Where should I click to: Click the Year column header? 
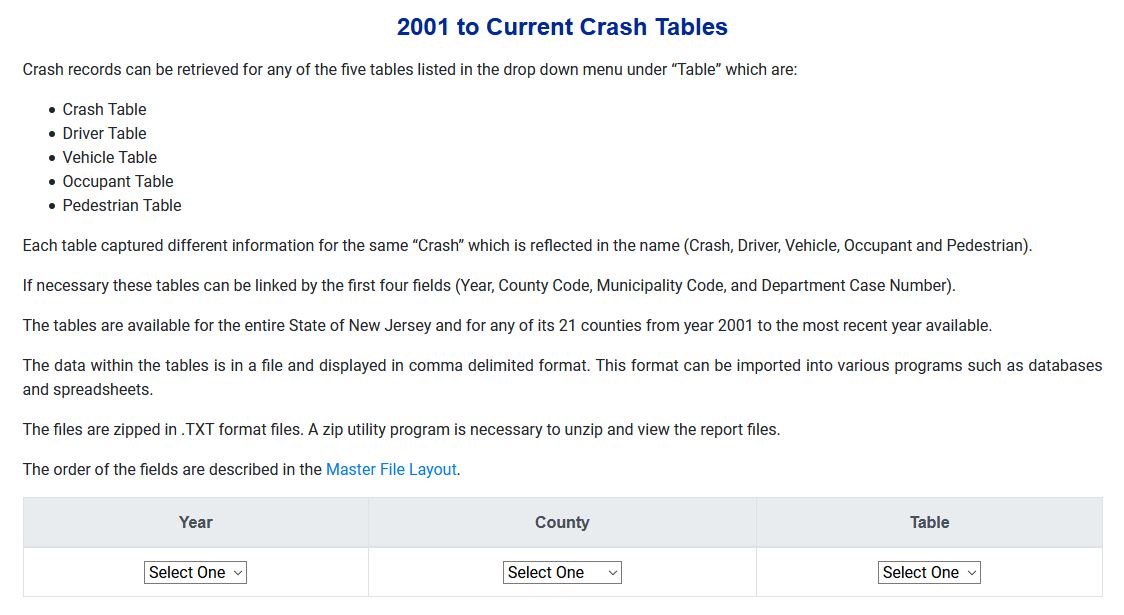pyautogui.click(x=195, y=522)
